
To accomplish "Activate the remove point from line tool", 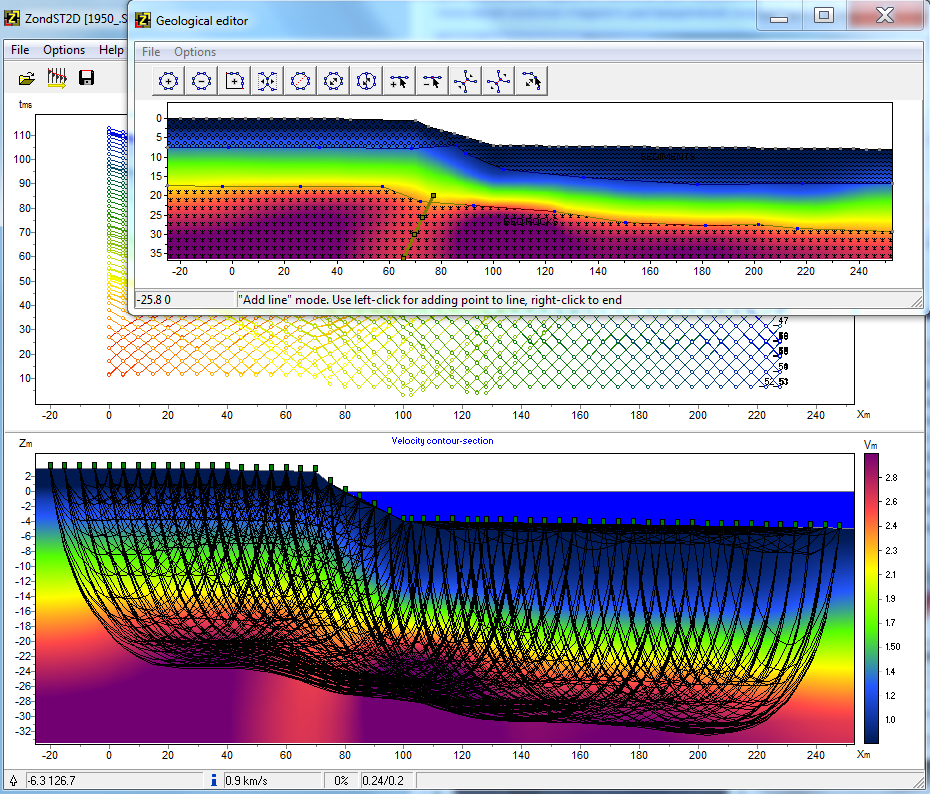I will pyautogui.click(x=433, y=82).
